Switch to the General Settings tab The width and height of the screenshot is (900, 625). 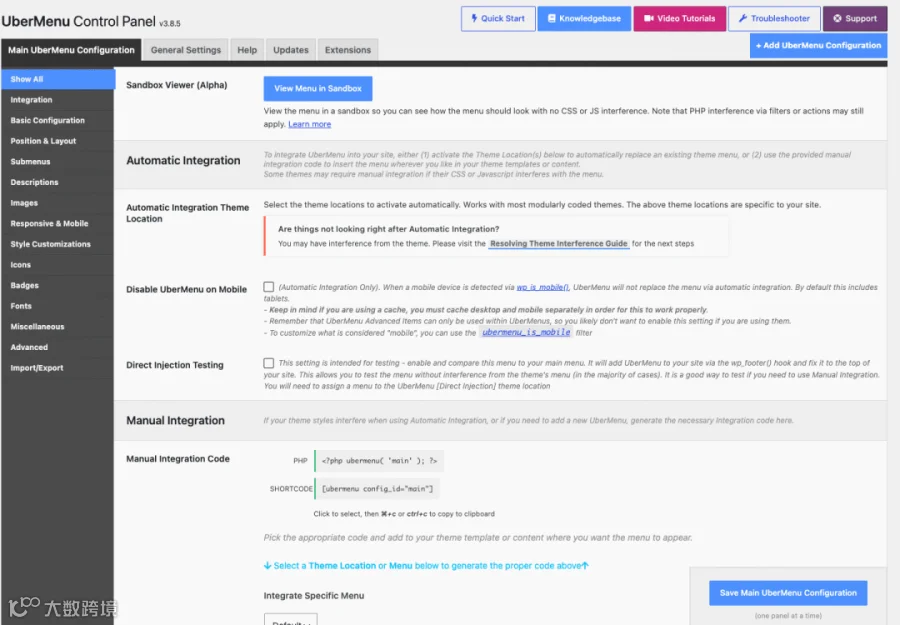186,50
